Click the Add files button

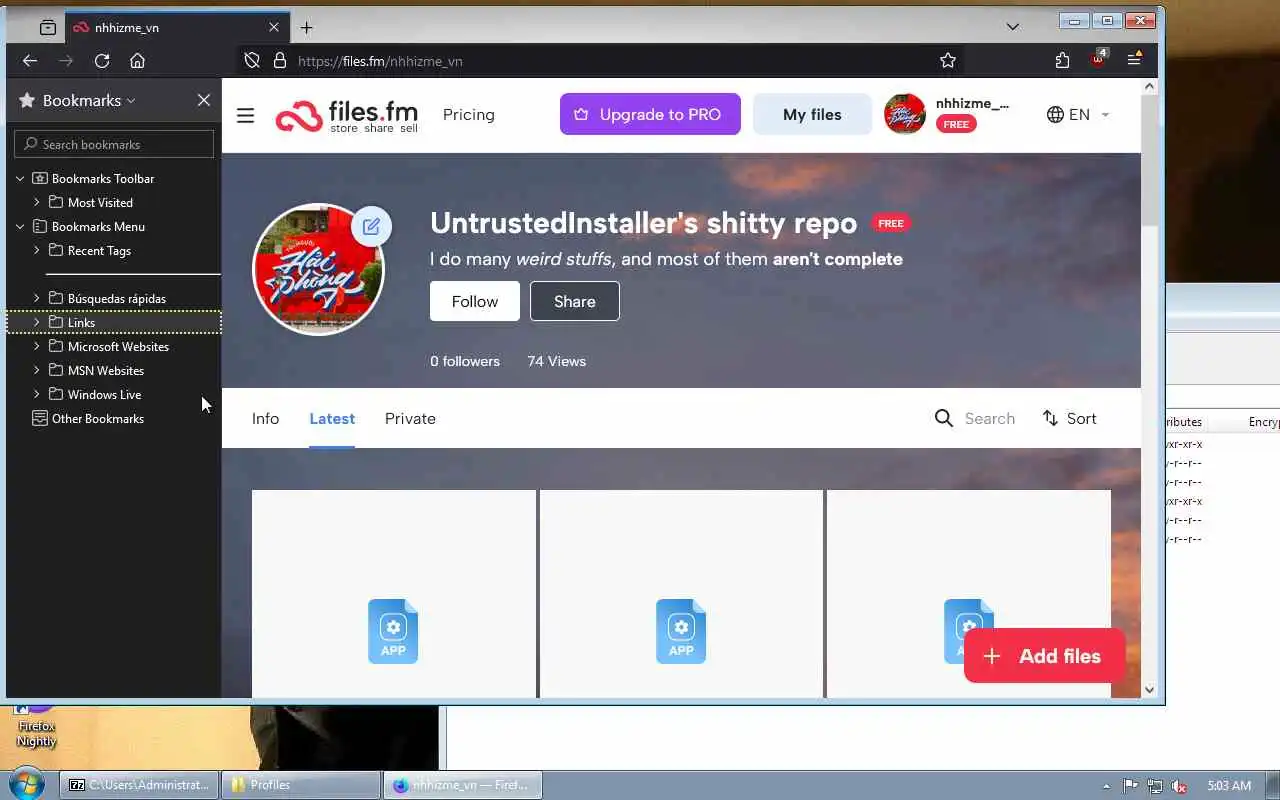coord(1045,656)
